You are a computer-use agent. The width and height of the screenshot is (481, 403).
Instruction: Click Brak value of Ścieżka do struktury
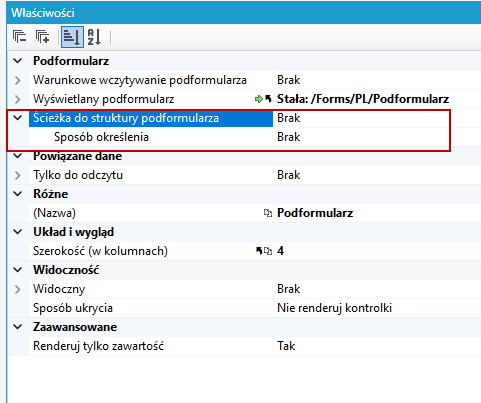pos(289,118)
